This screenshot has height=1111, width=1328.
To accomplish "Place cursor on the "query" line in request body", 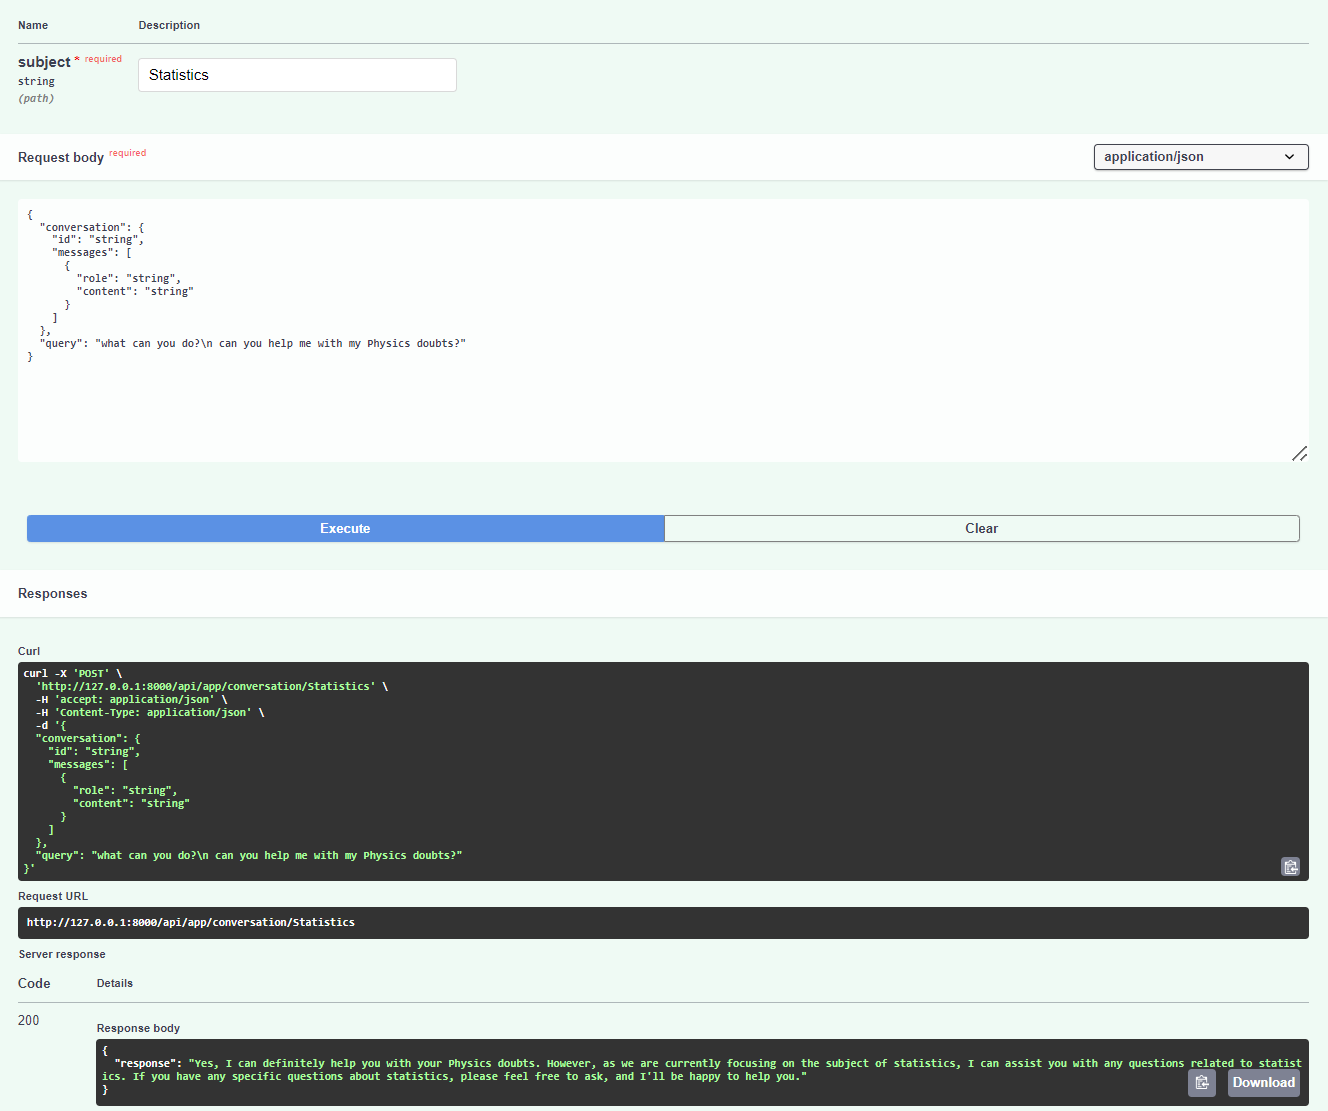I will point(253,344).
